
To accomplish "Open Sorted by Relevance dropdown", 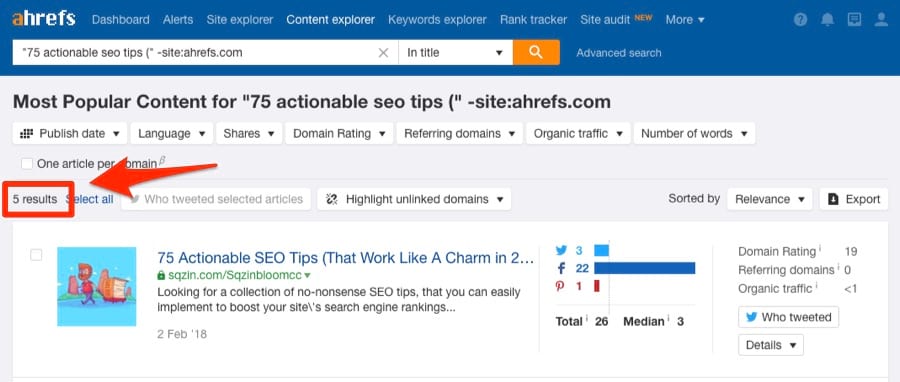I will click(770, 199).
